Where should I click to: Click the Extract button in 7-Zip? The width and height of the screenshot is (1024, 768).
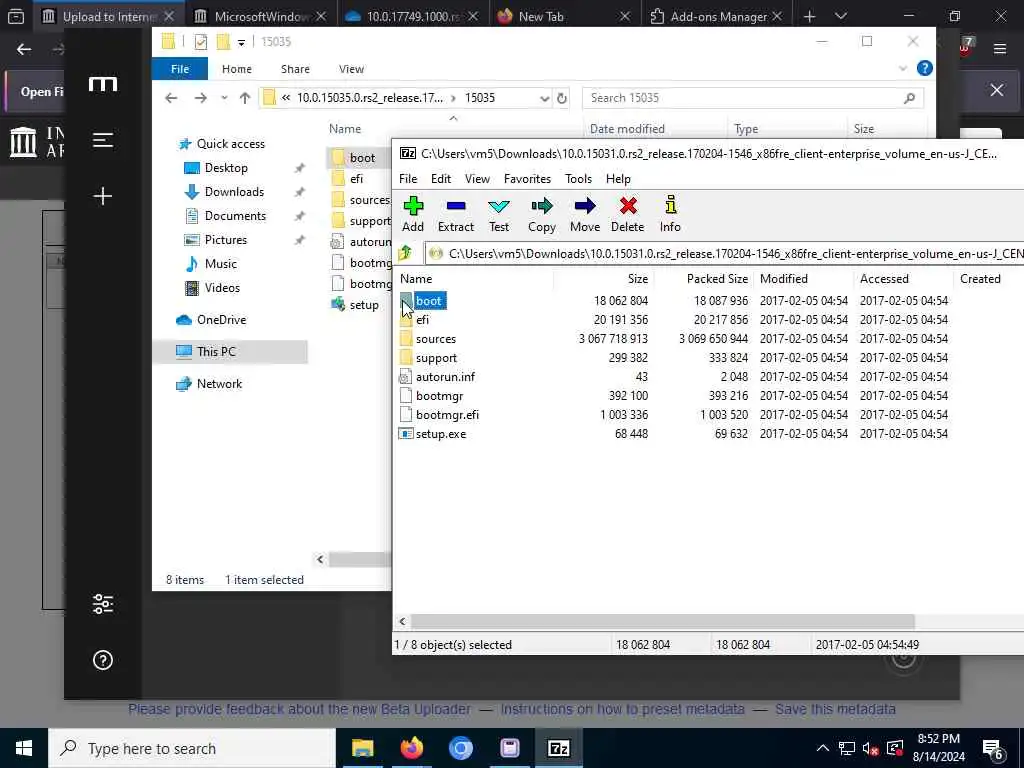(456, 214)
